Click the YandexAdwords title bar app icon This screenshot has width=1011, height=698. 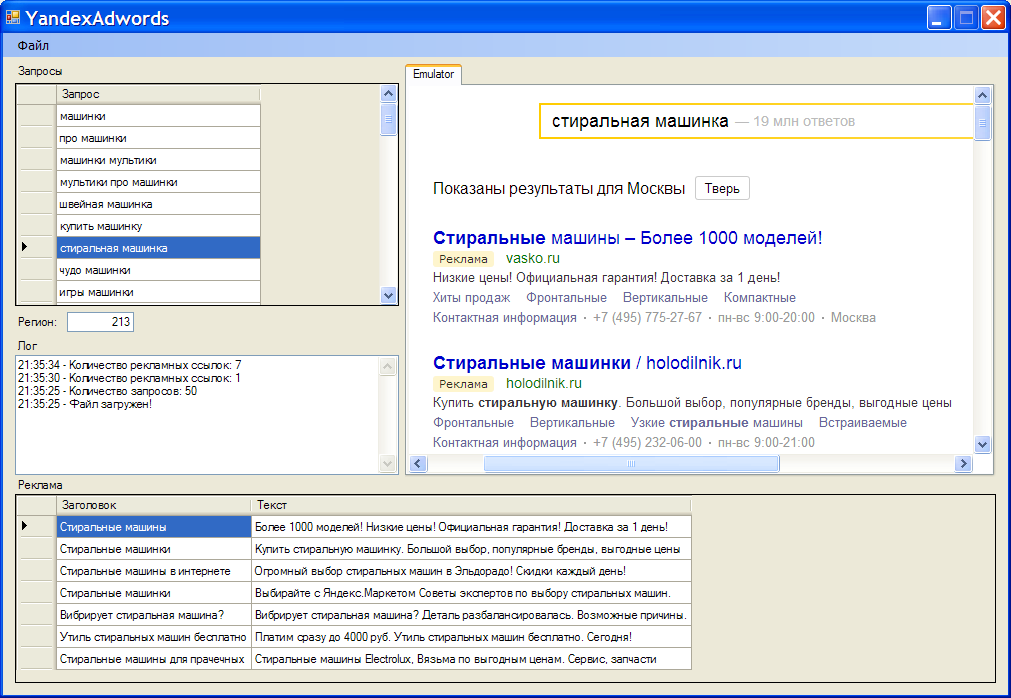pos(12,17)
